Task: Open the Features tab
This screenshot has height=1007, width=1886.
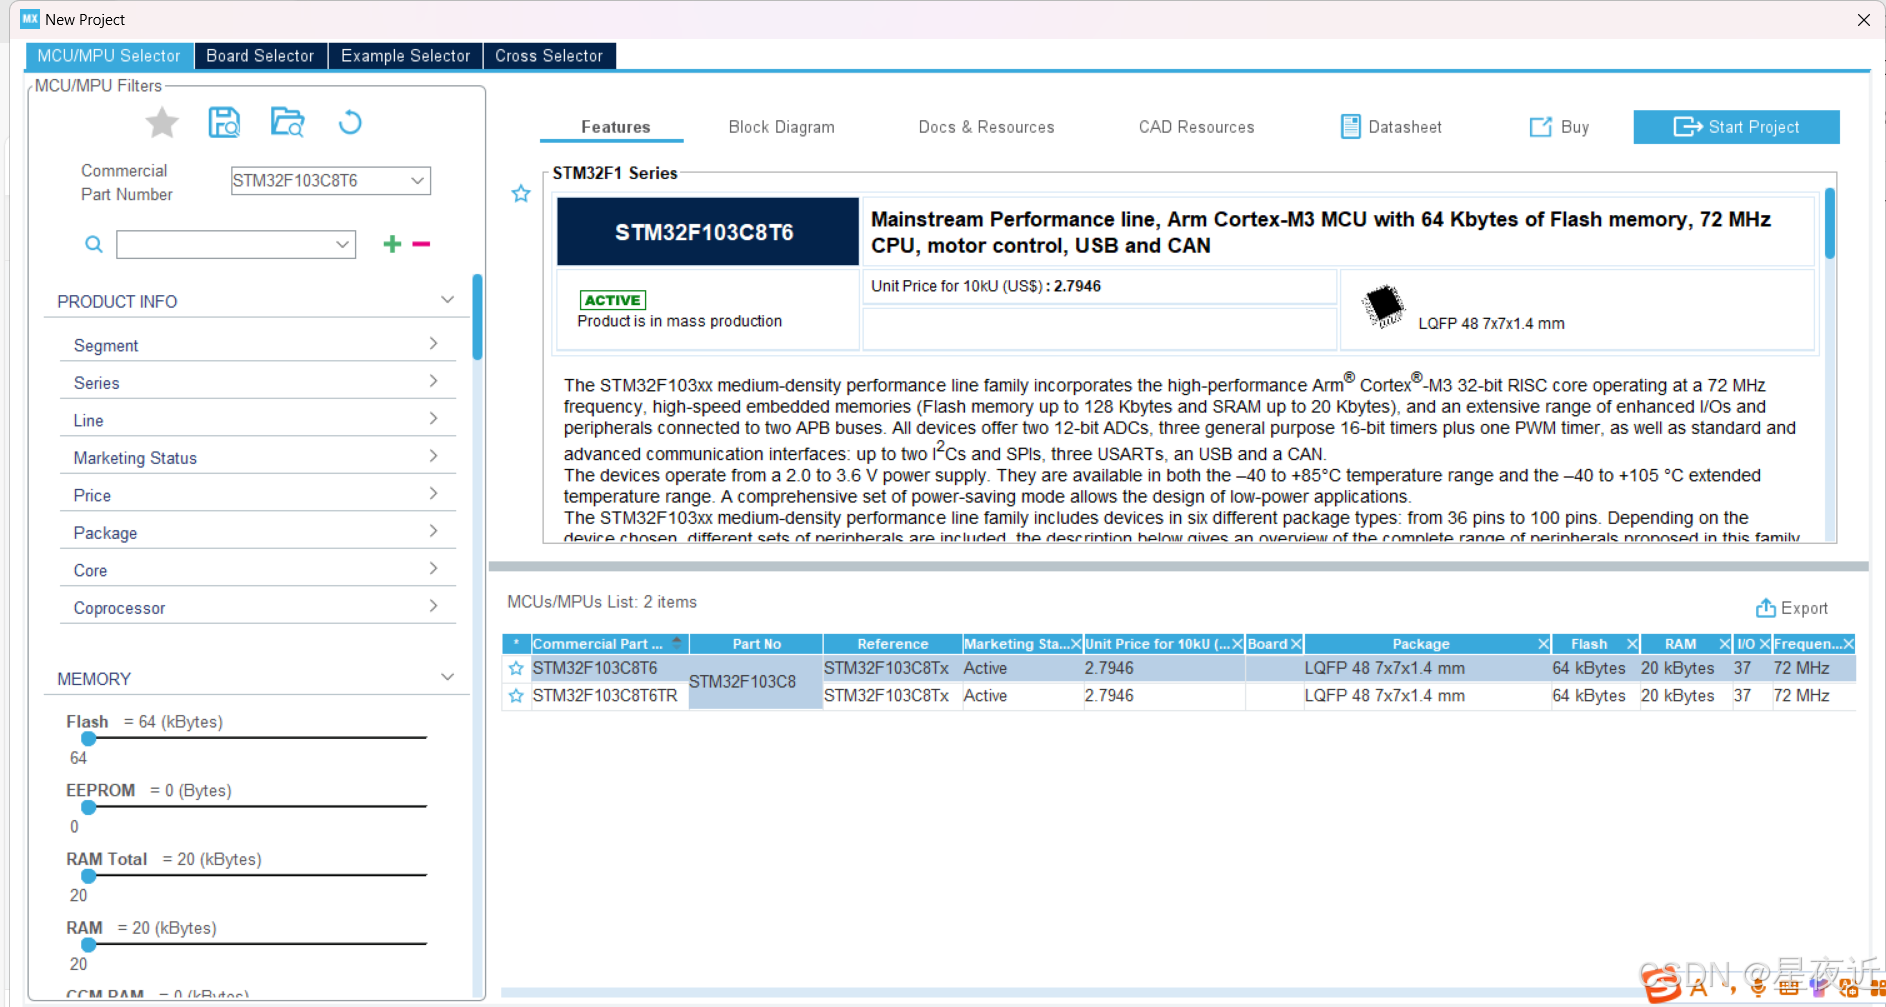Action: point(615,127)
